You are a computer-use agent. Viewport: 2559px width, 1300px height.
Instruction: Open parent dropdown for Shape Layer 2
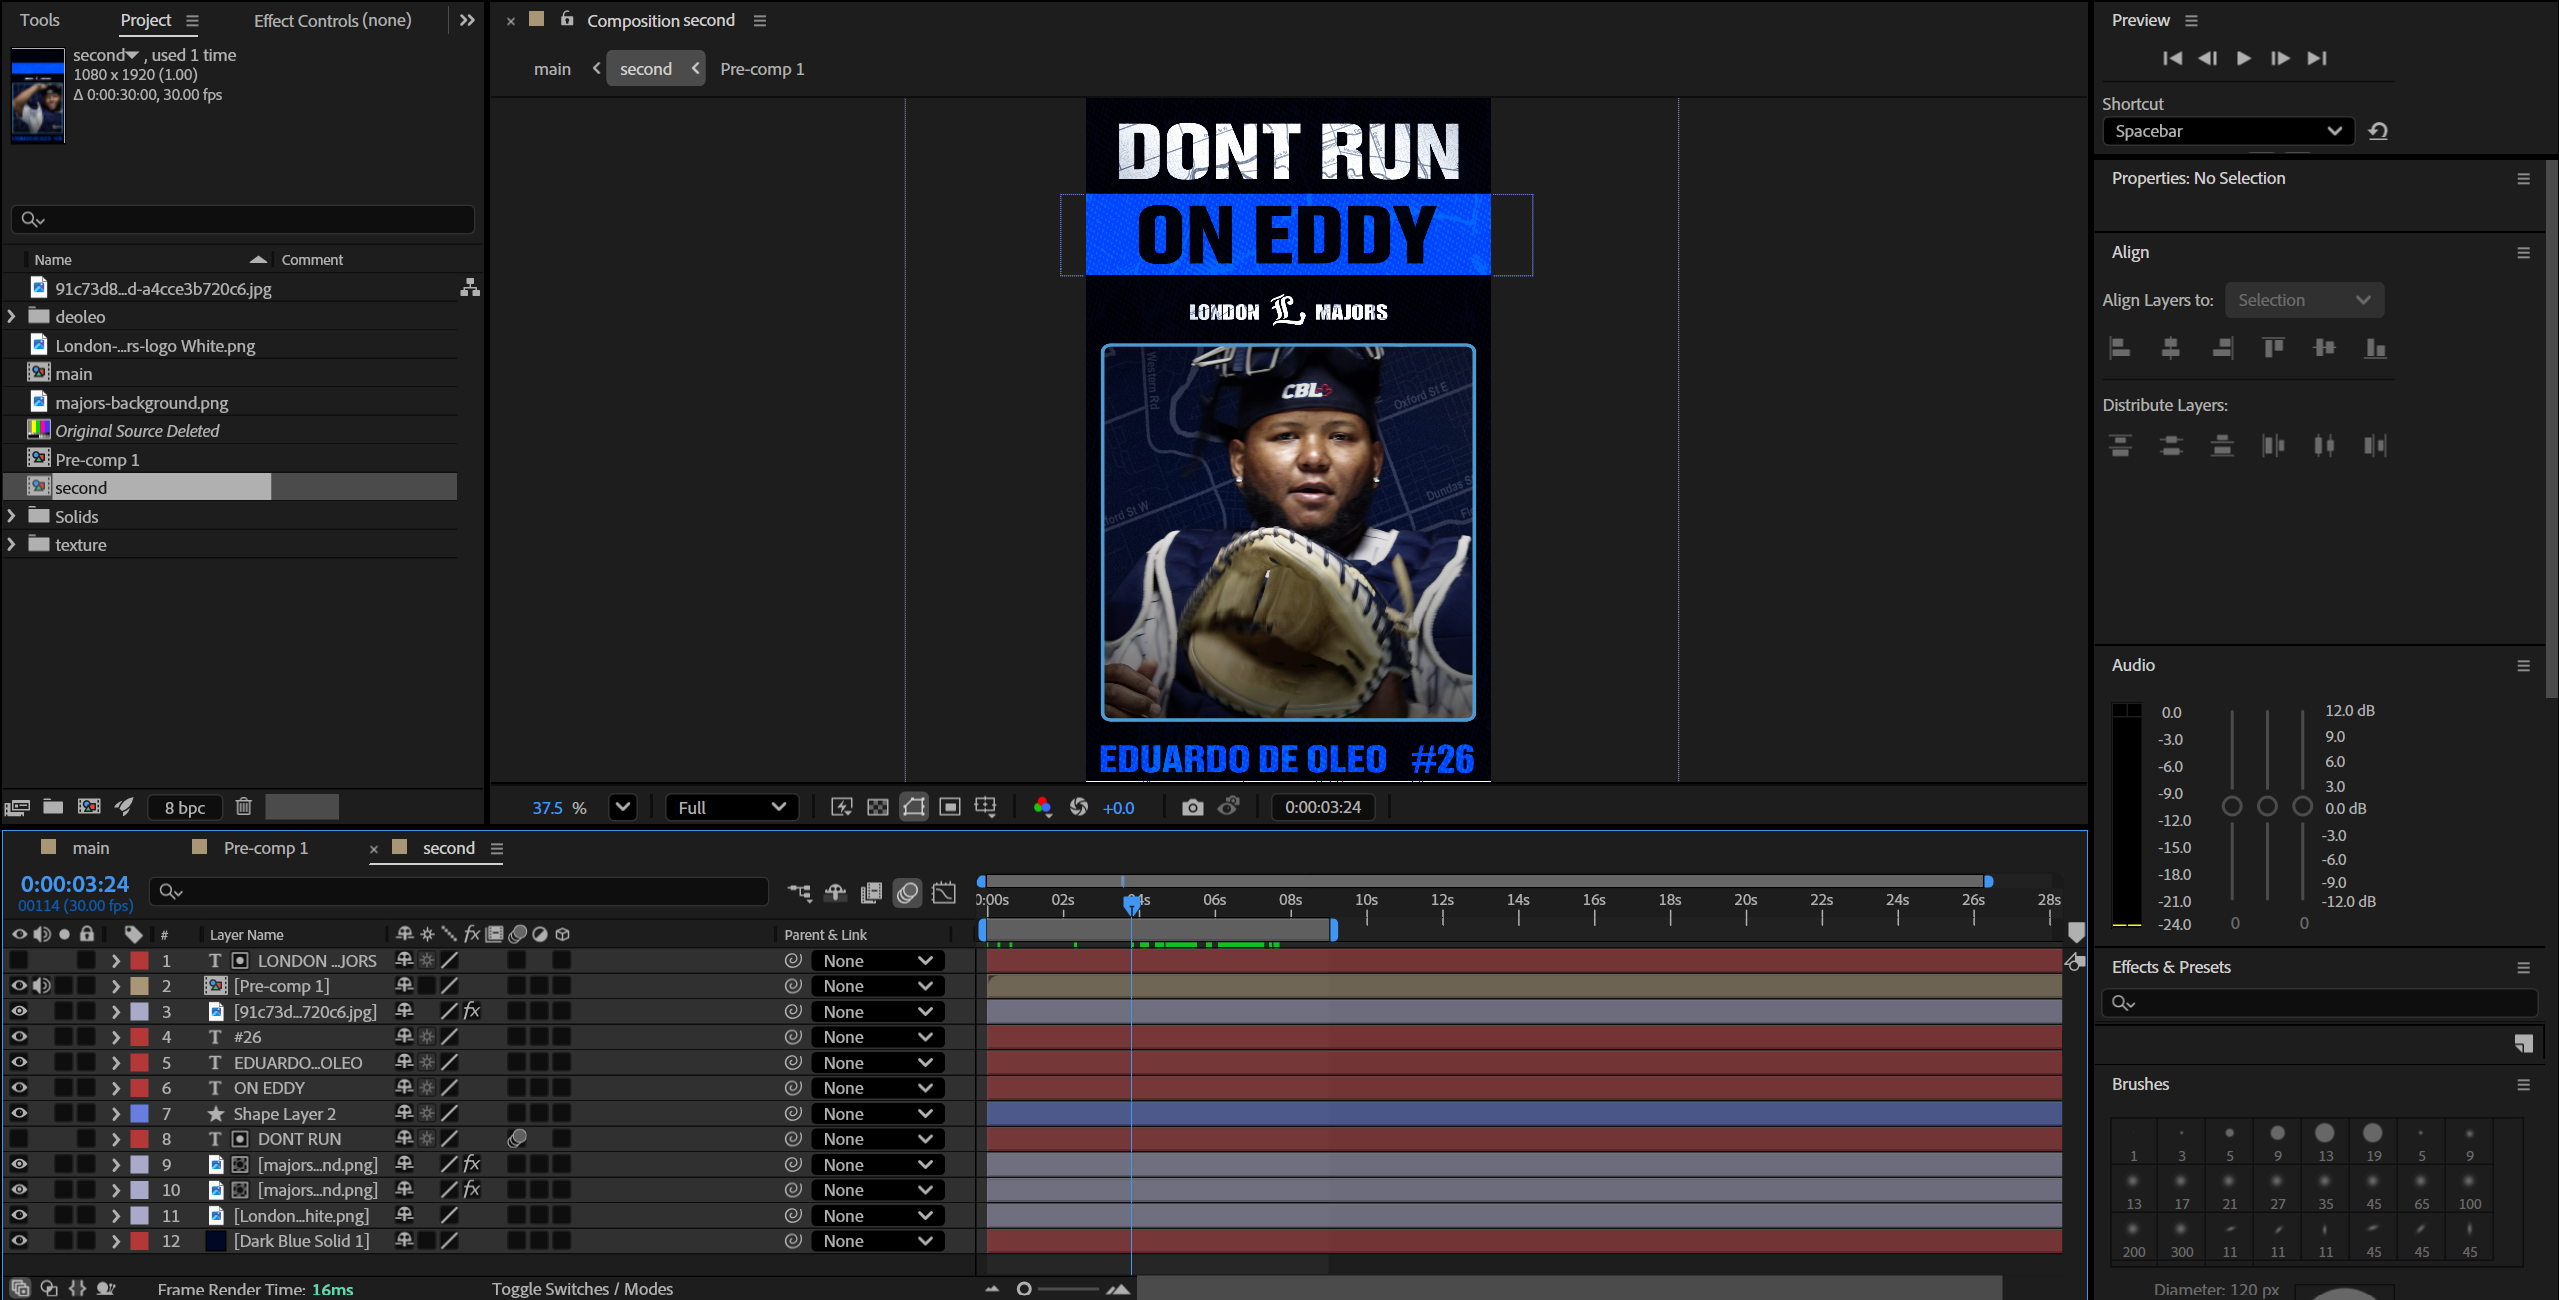tap(877, 1113)
